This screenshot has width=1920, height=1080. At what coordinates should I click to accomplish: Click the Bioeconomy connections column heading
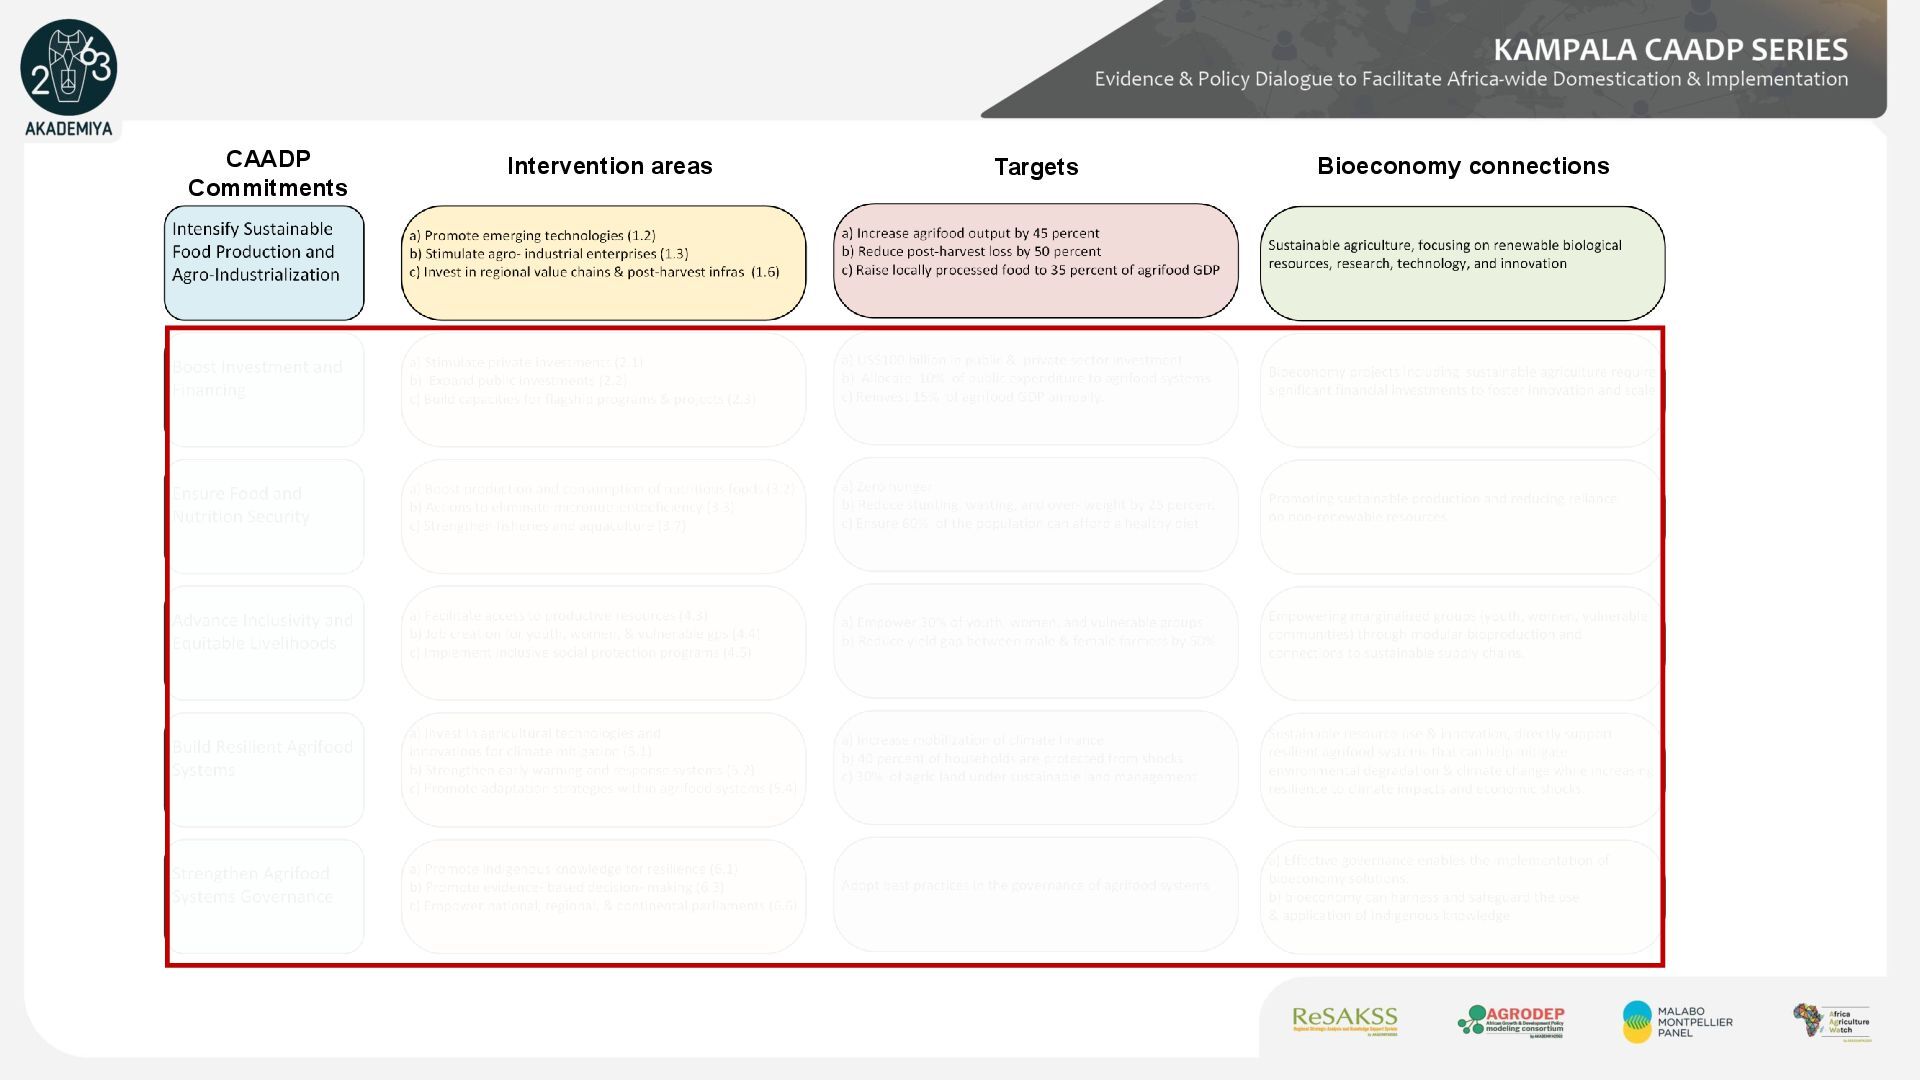tap(1462, 166)
